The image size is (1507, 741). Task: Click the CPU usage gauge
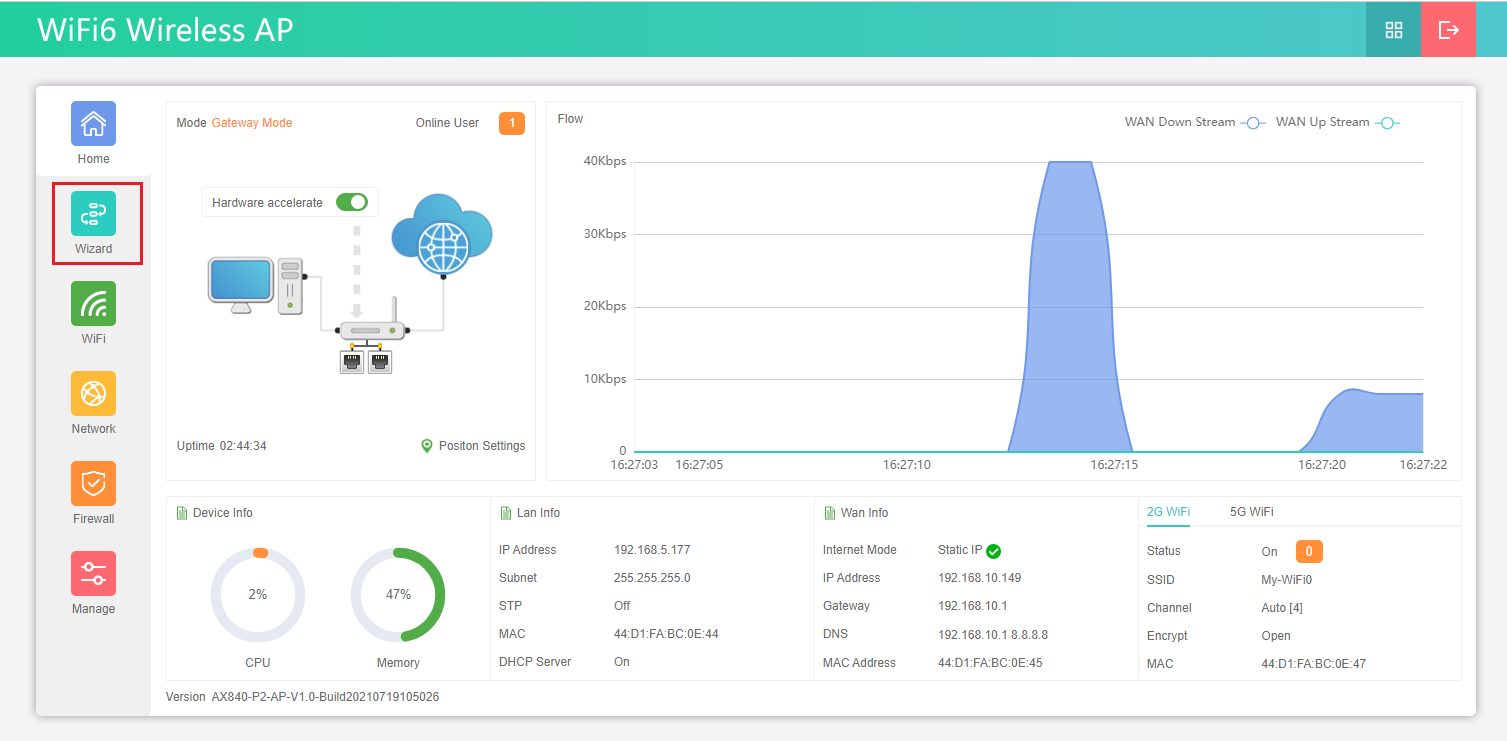click(x=258, y=594)
